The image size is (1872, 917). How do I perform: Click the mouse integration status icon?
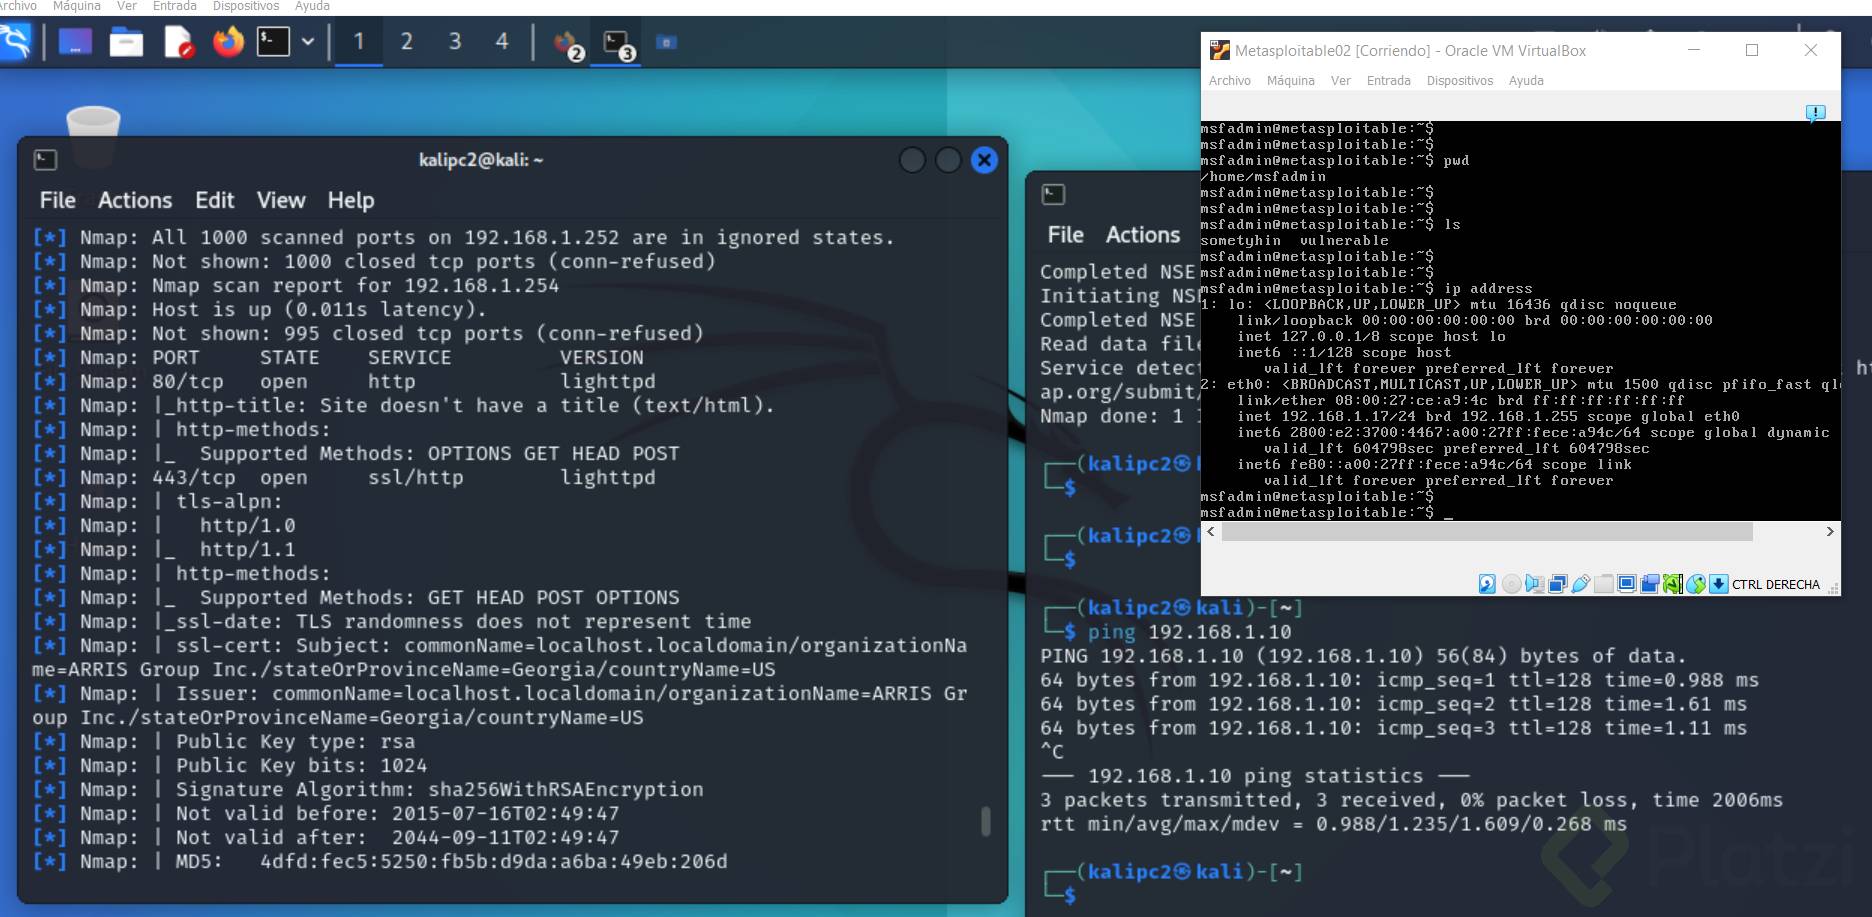click(1696, 584)
